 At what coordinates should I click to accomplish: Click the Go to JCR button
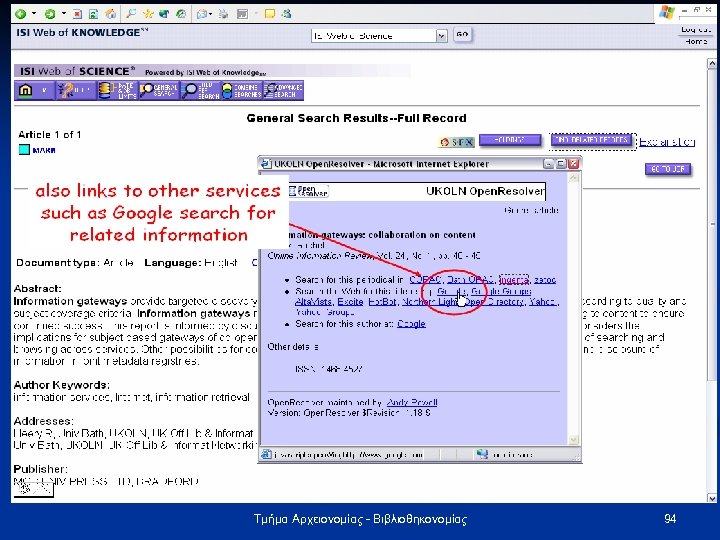coord(668,169)
